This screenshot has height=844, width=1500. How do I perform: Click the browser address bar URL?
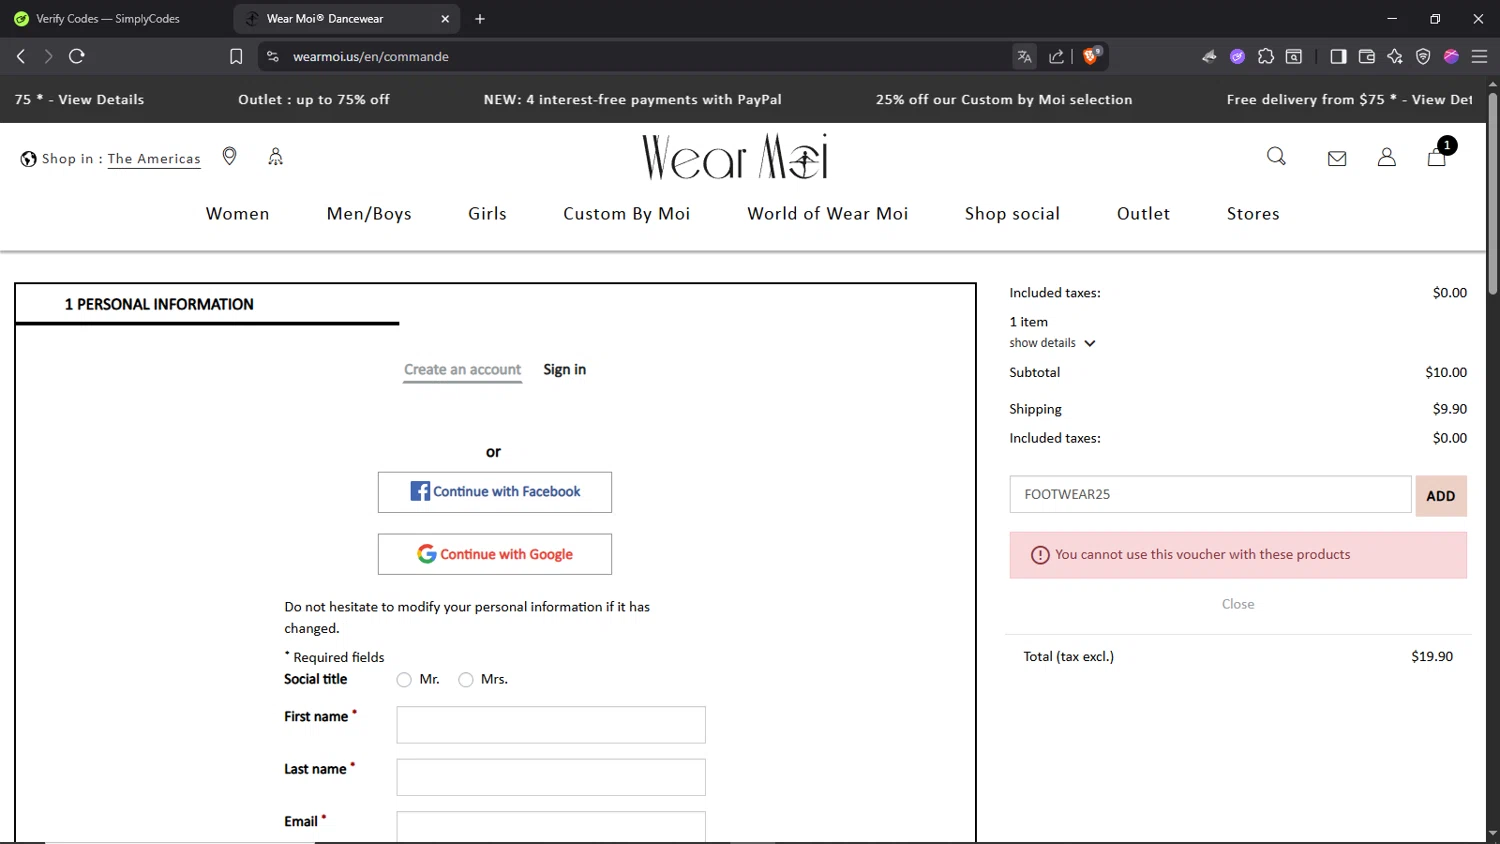click(x=371, y=57)
